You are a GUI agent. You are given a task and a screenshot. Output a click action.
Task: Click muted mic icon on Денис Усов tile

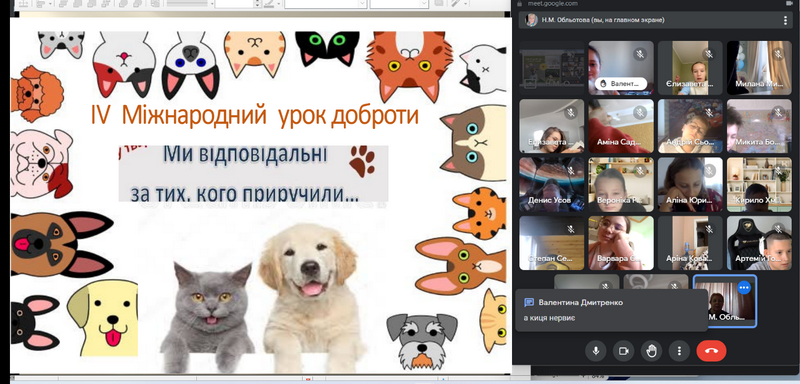click(x=570, y=170)
